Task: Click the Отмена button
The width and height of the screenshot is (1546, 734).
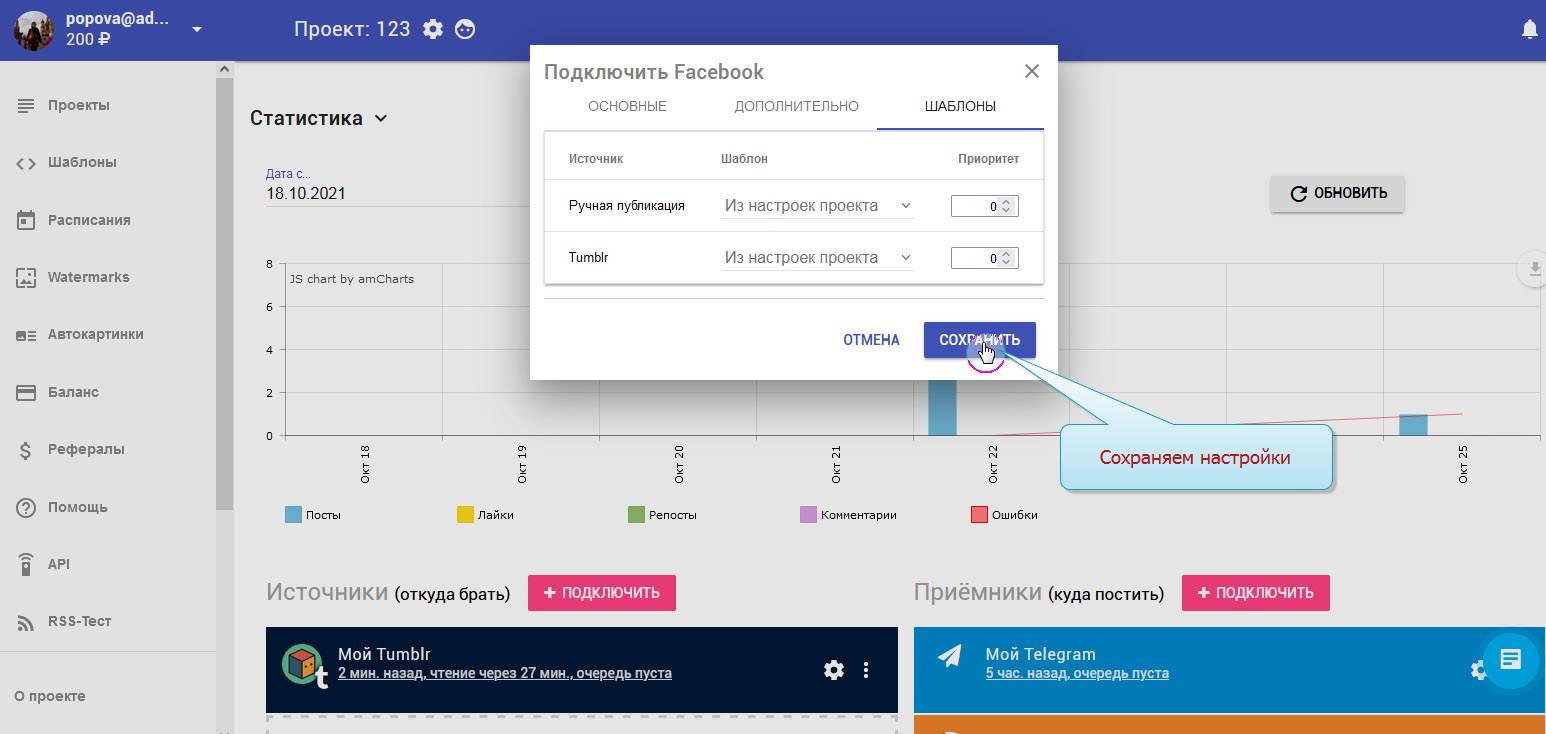Action: 871,340
